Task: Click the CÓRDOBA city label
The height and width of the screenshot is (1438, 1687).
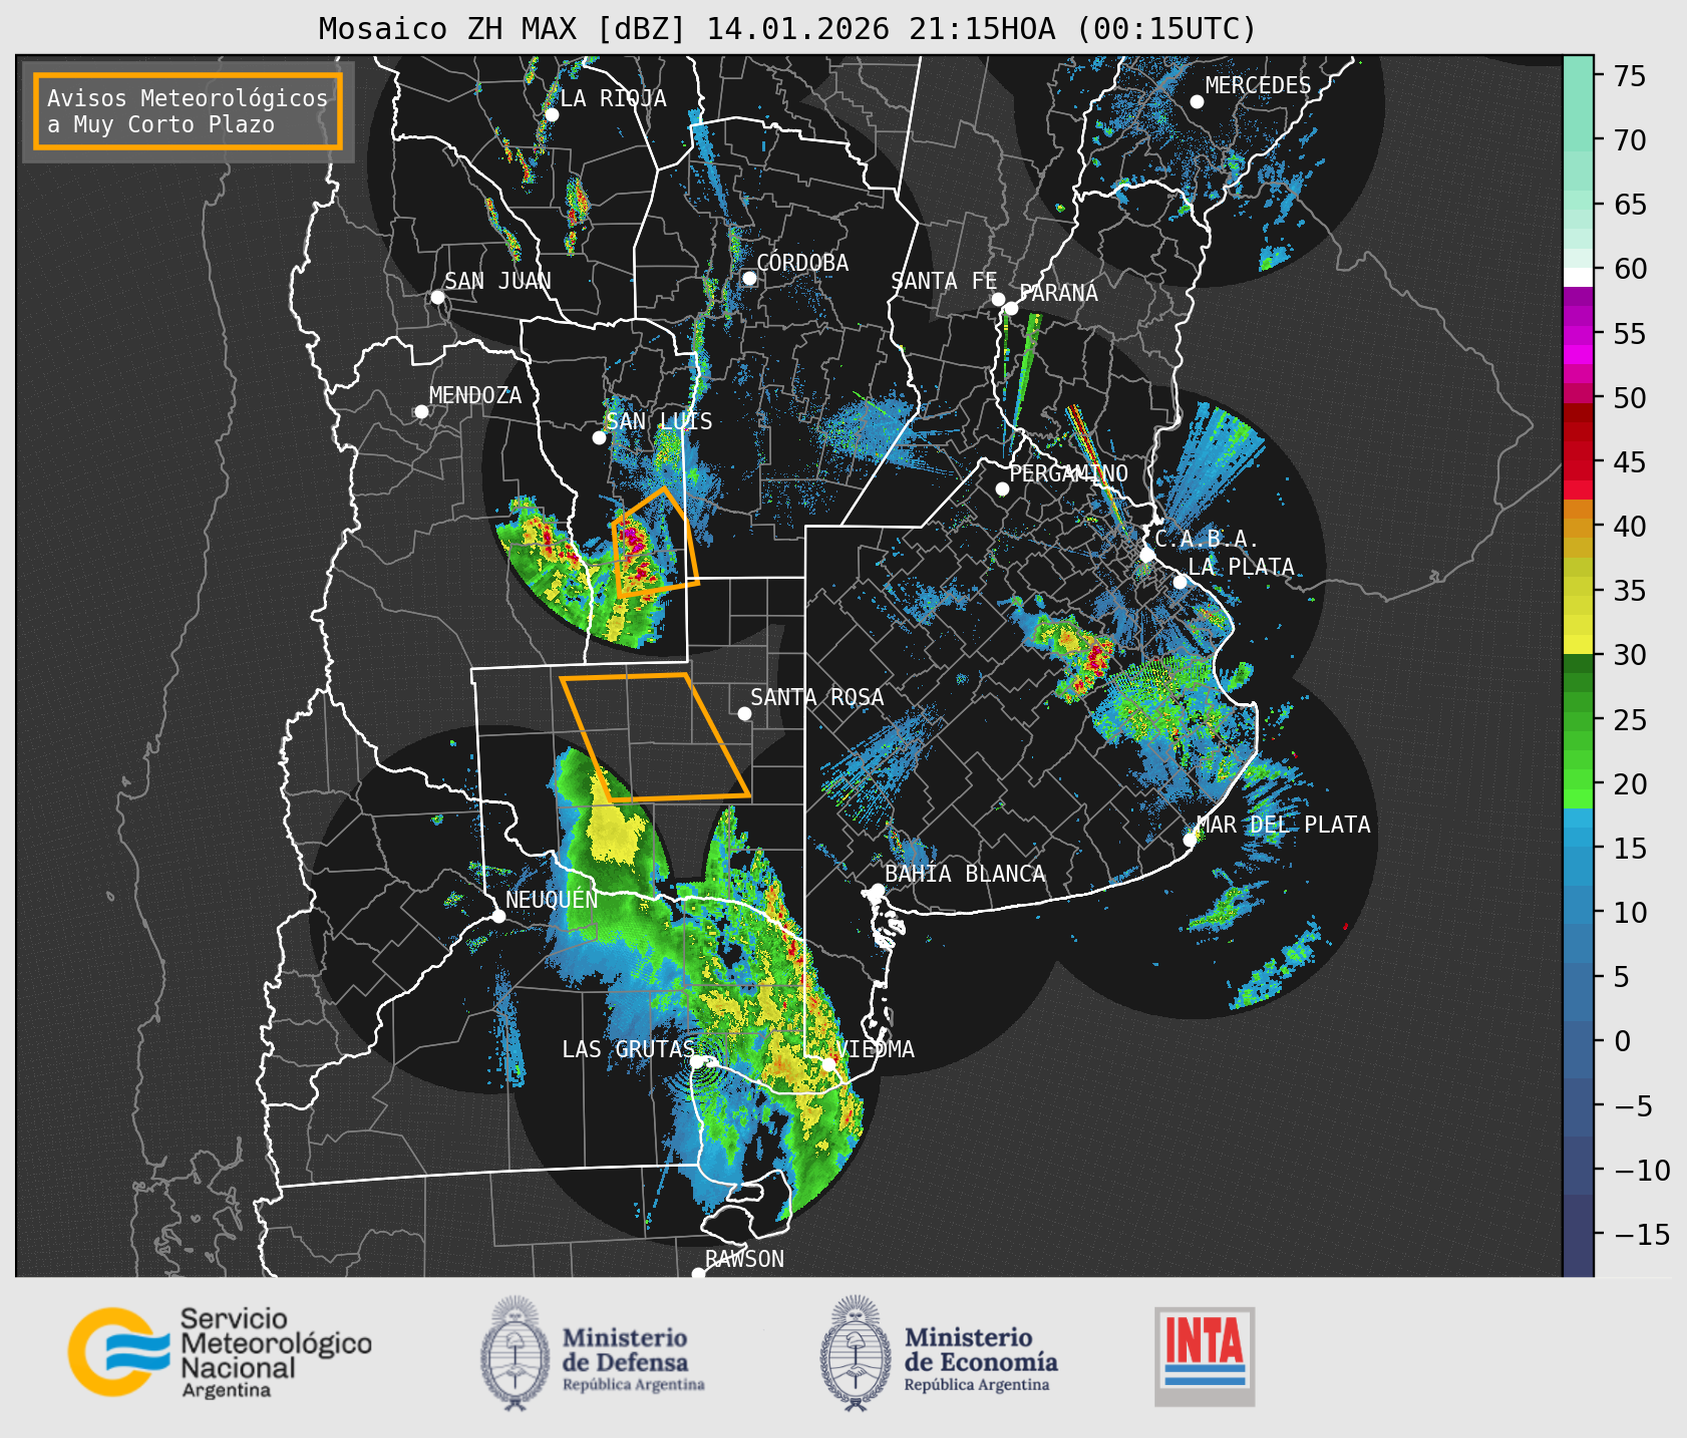Action: (x=803, y=262)
